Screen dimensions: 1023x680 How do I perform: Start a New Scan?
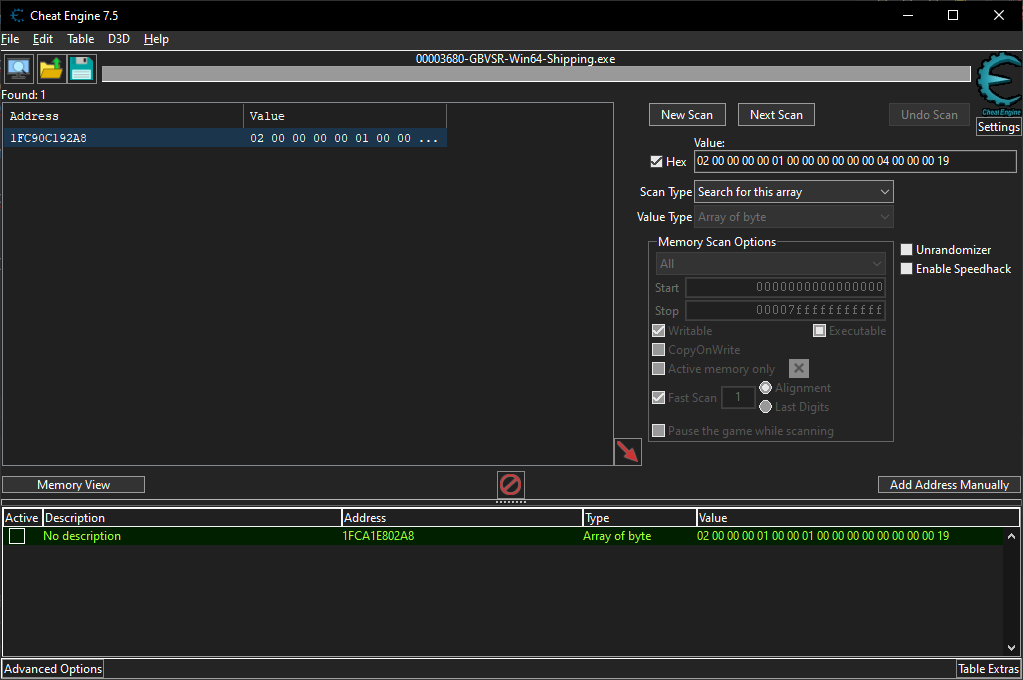(x=687, y=115)
